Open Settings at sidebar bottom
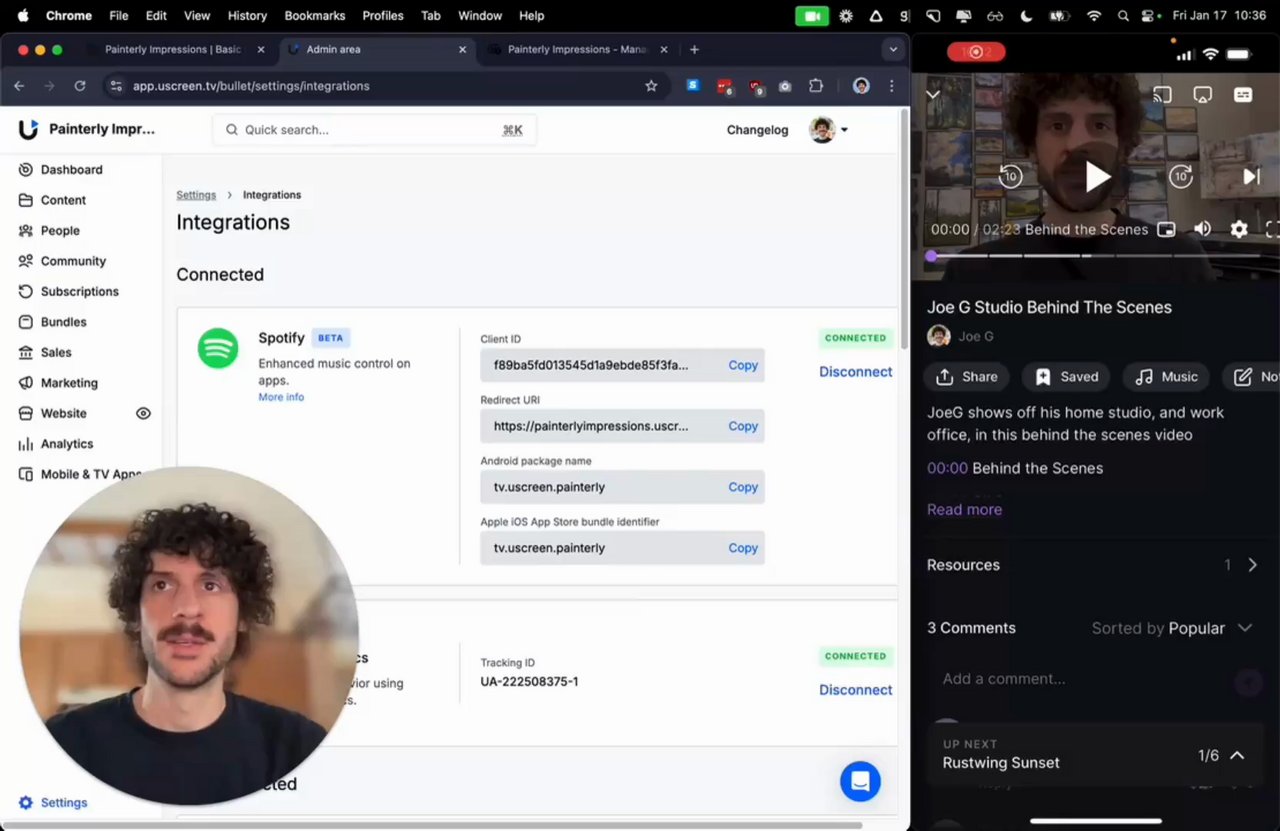 tap(63, 803)
